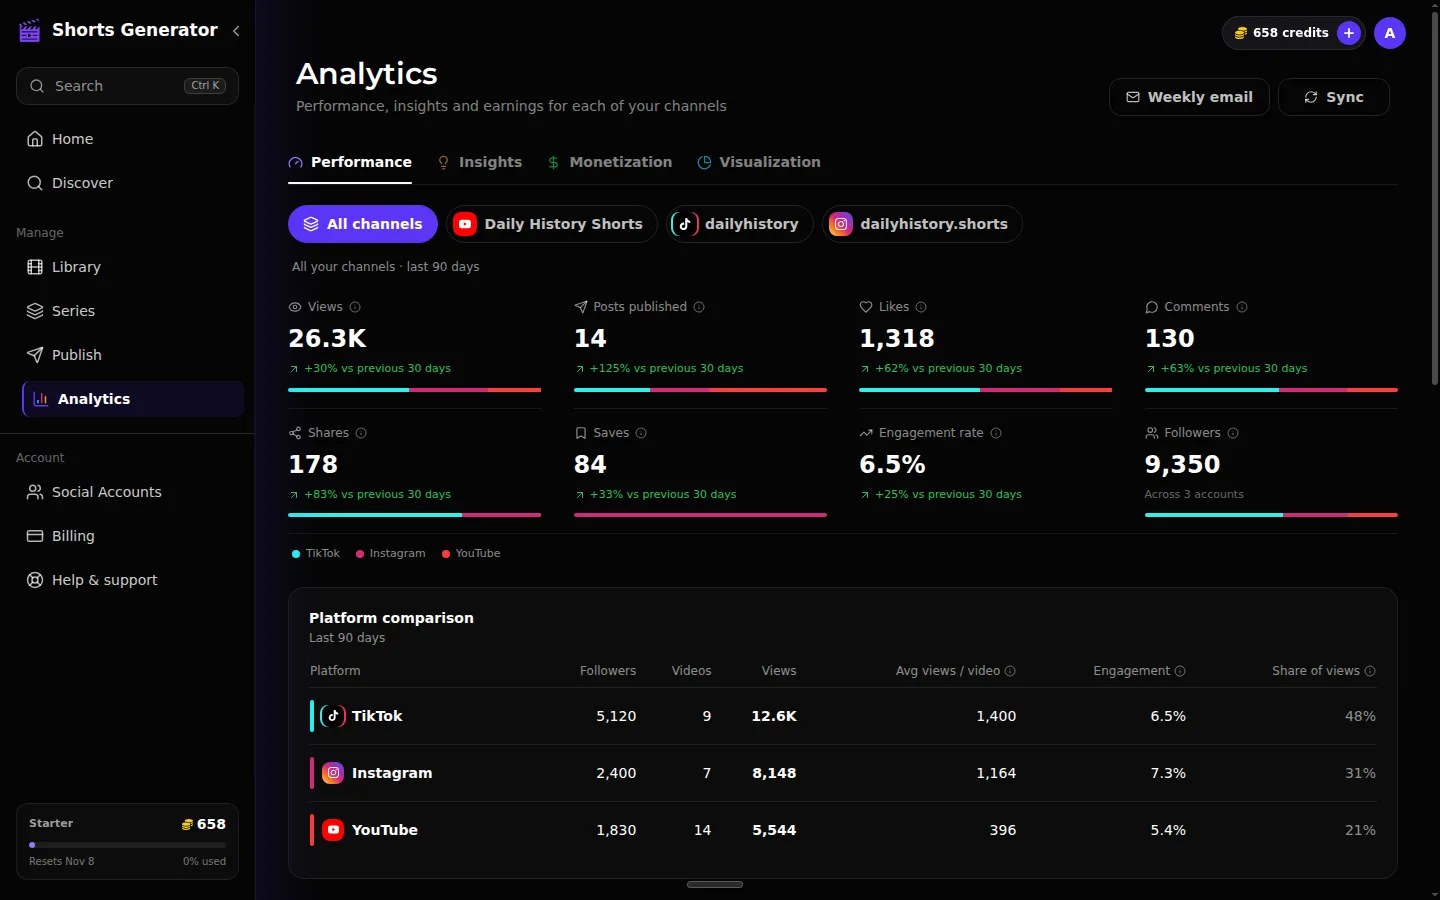Image resolution: width=1440 pixels, height=900 pixels.
Task: Click the info icon by Avg views / video
Action: [x=1010, y=671]
